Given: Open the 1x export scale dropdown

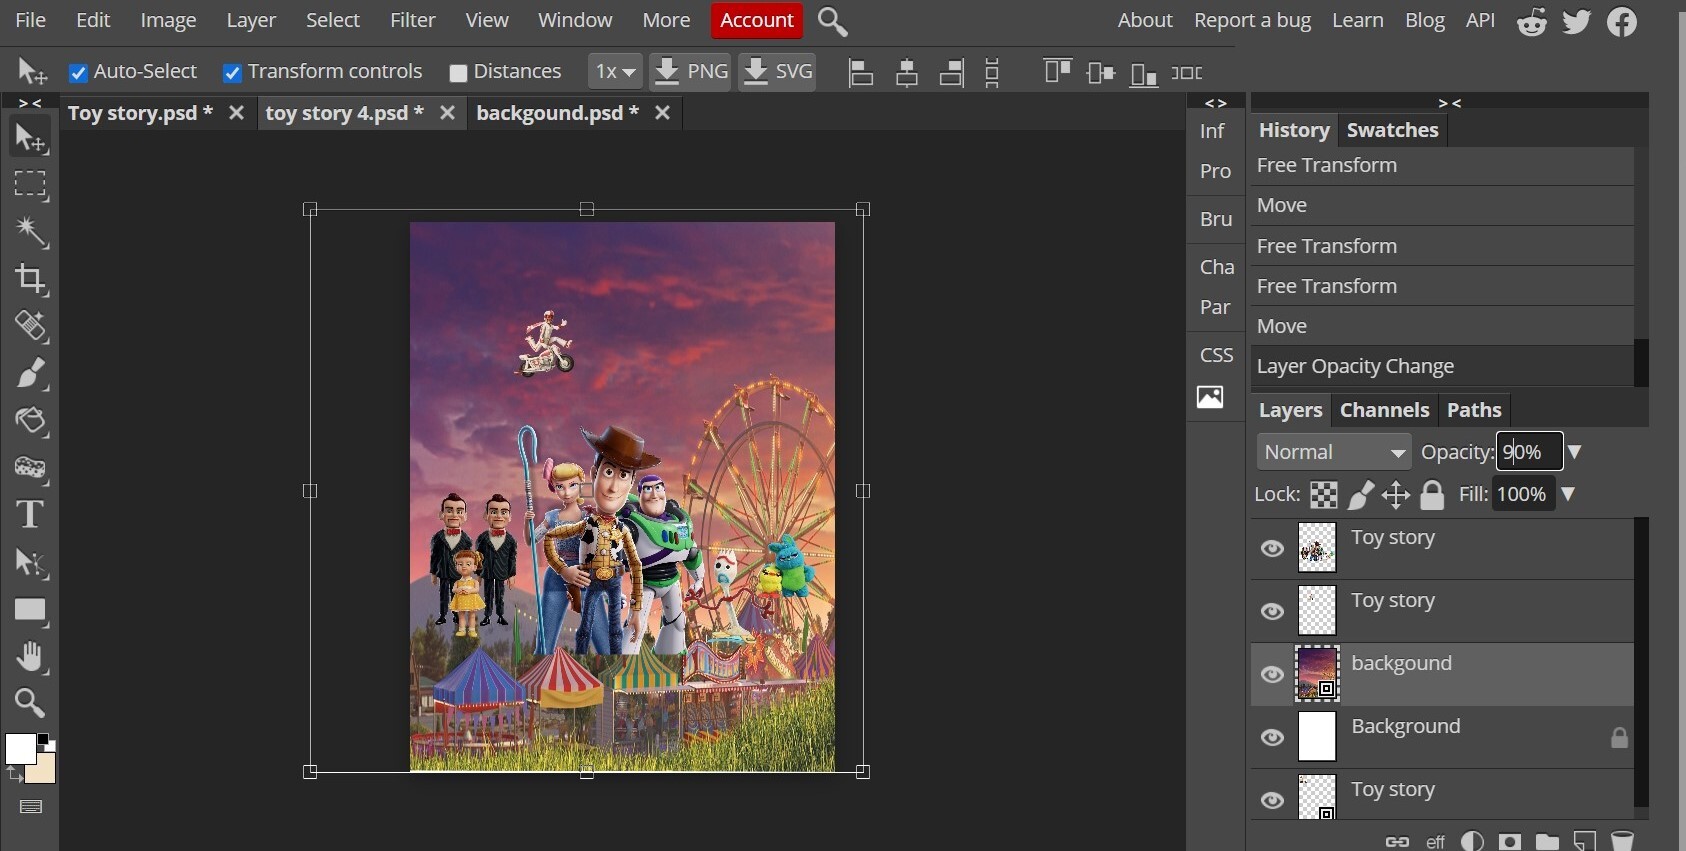Looking at the screenshot, I should (615, 72).
